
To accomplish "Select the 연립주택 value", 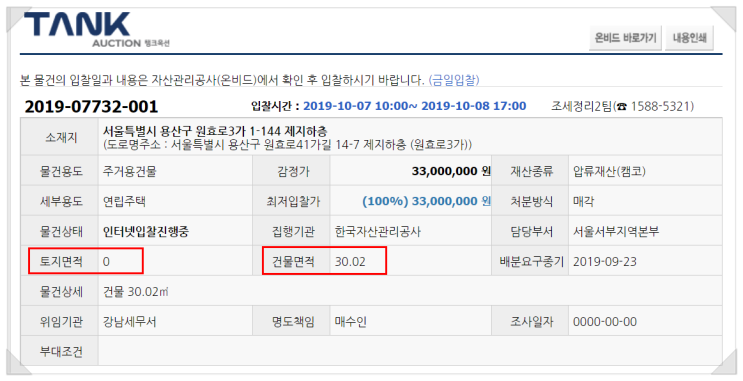I will tap(124, 201).
